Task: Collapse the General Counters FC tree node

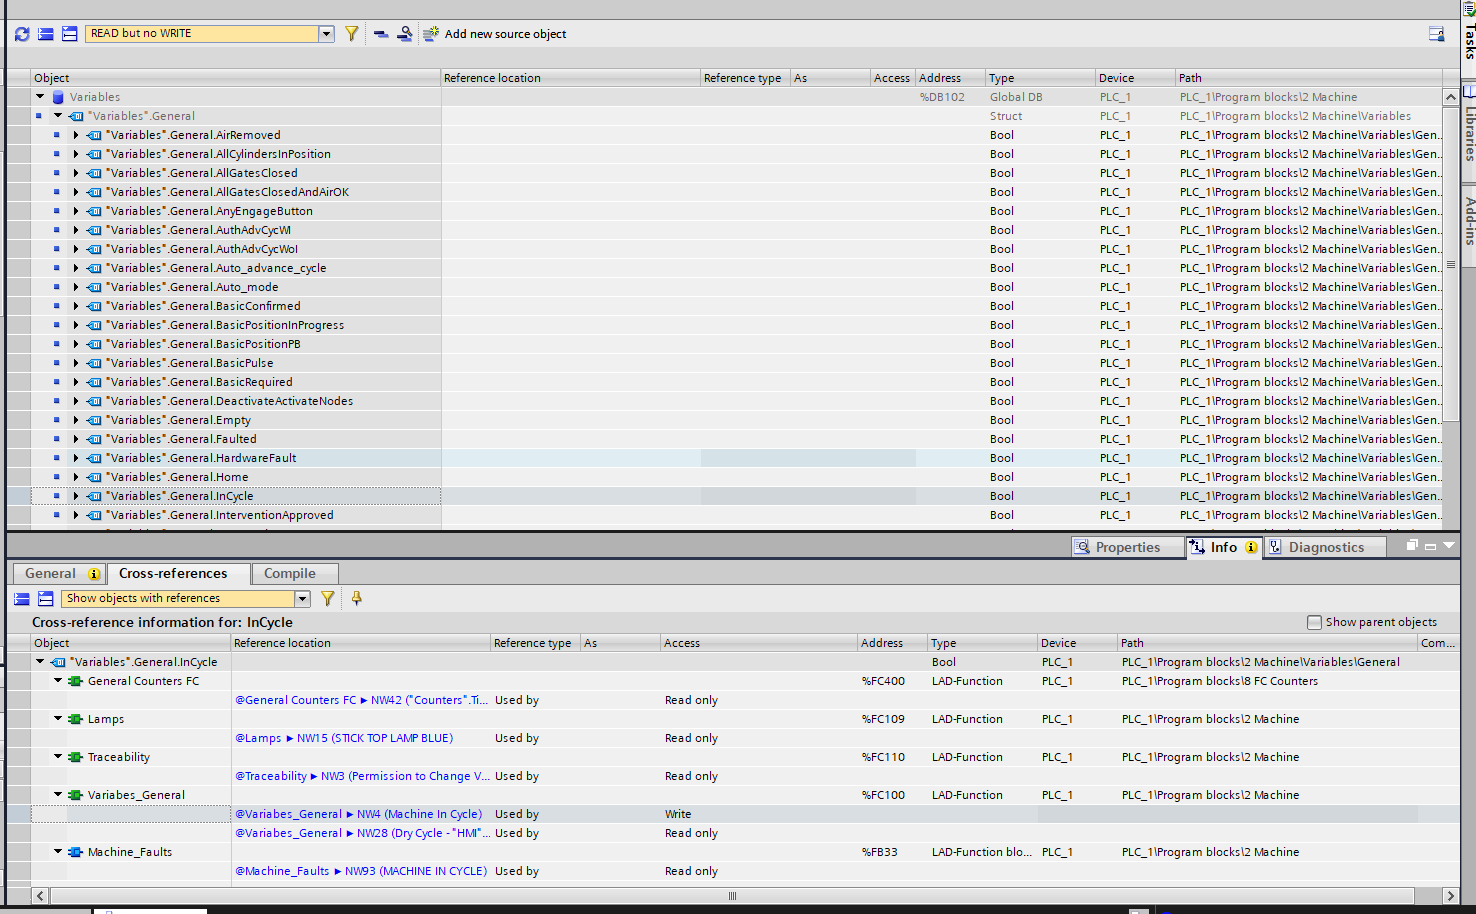Action: point(58,681)
